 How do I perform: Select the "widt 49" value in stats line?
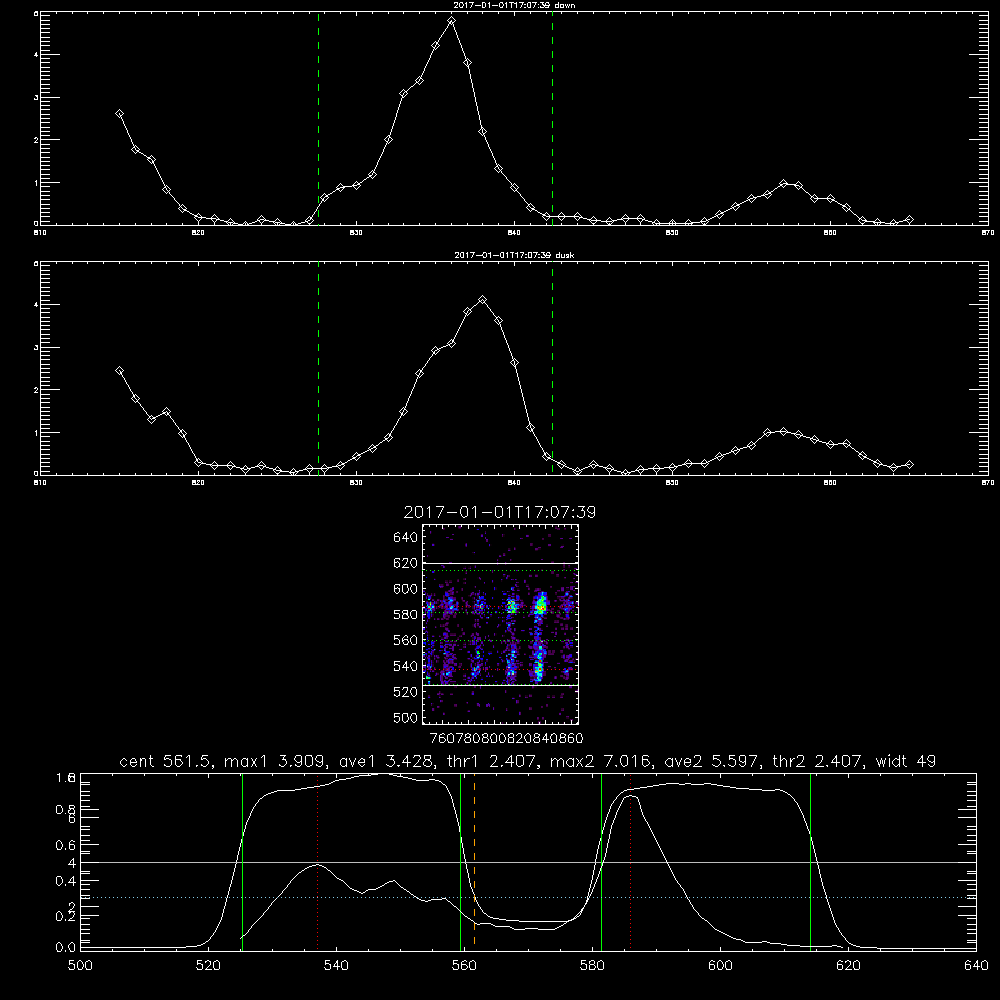click(906, 761)
